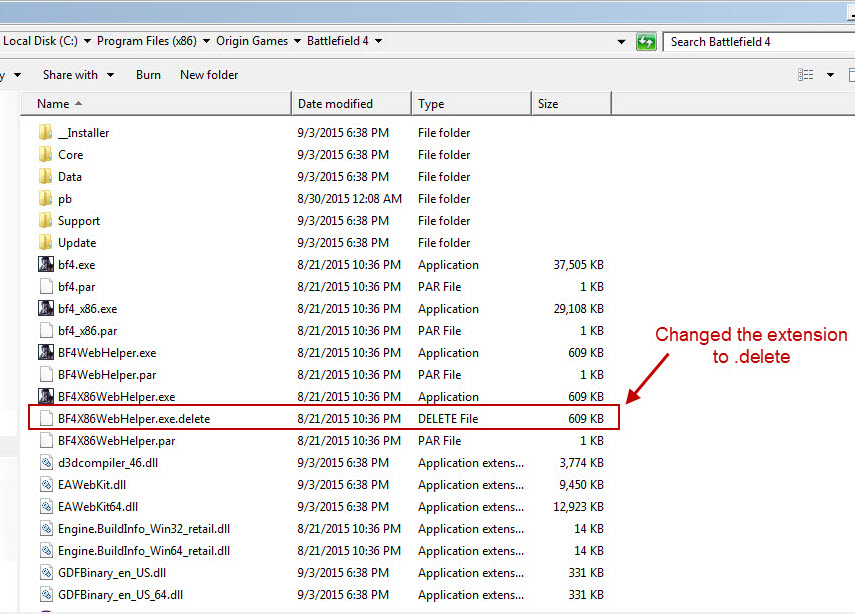Screen dimensions: 855x614
Task: Select the bf4_x86.exe application icon
Action: (46, 309)
